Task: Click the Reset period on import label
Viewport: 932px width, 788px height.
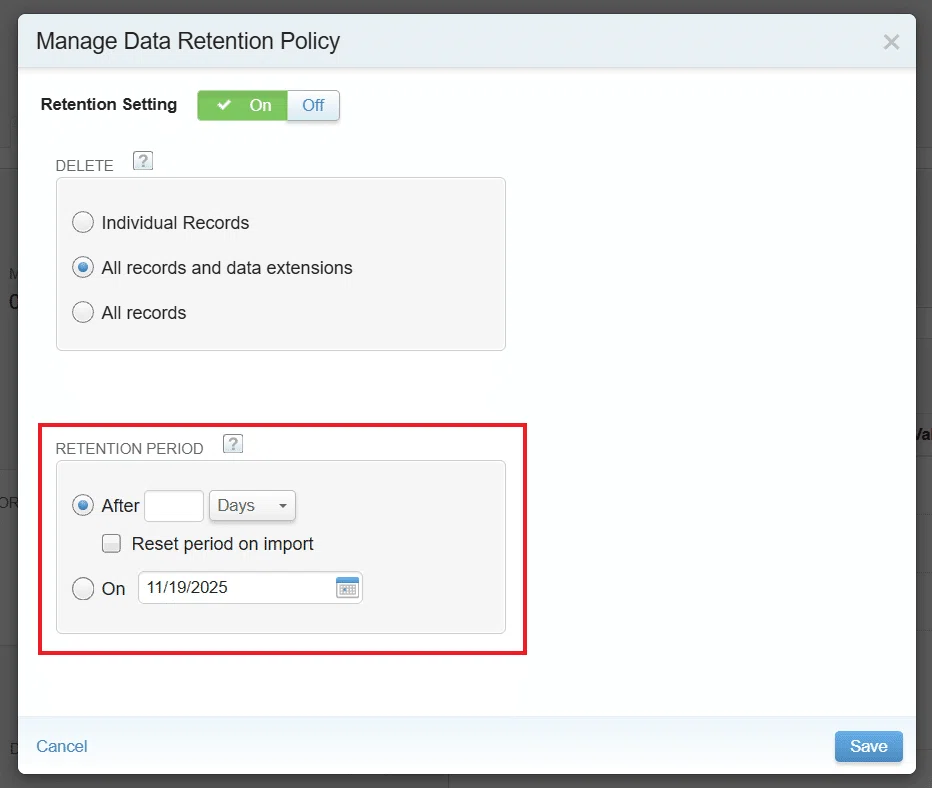Action: click(222, 544)
